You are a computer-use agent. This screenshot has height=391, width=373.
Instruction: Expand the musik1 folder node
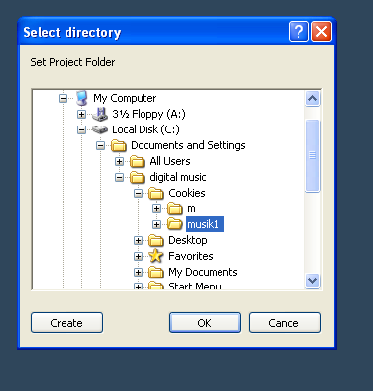[x=156, y=224]
